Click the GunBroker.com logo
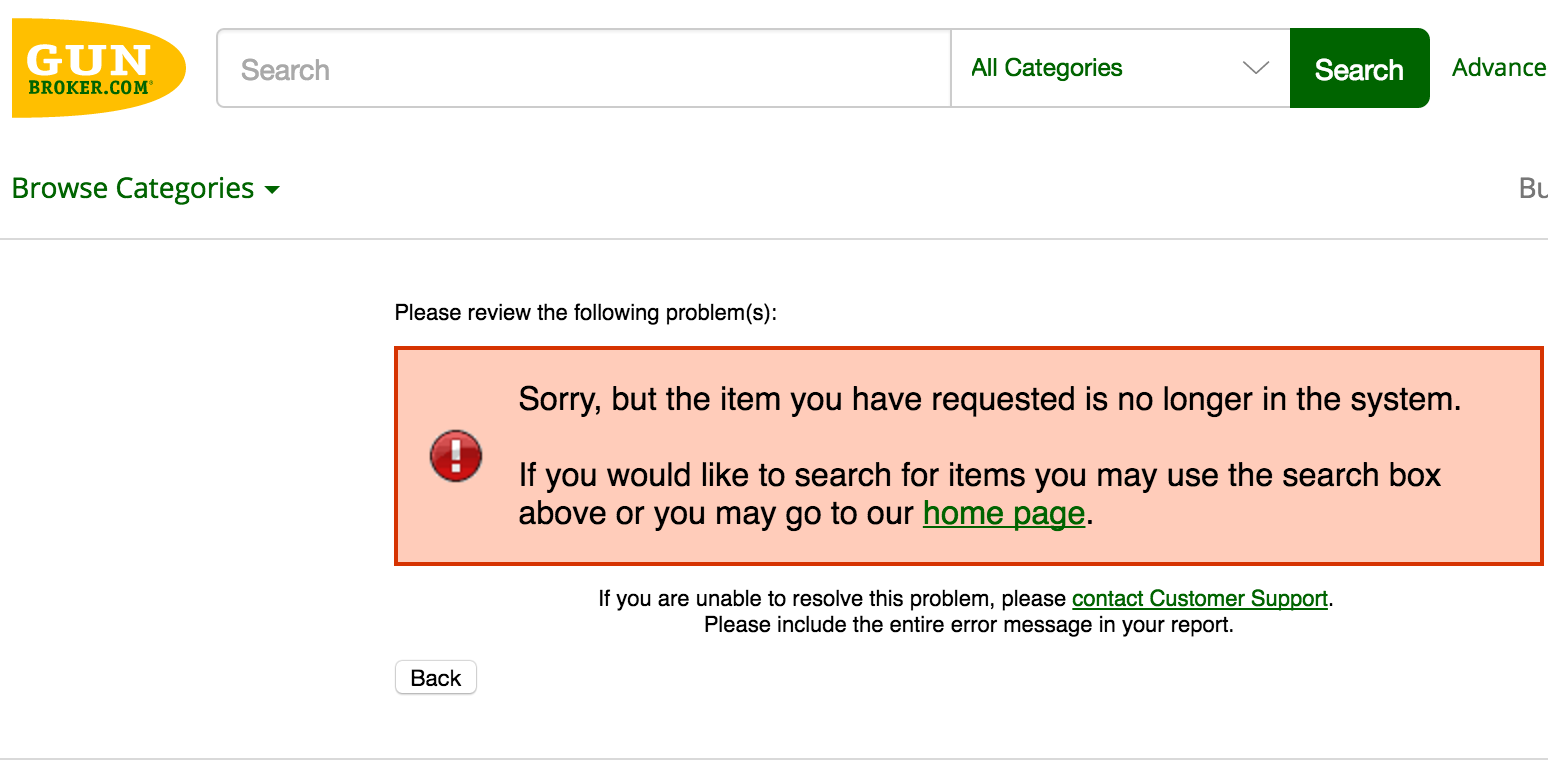 (x=98, y=68)
